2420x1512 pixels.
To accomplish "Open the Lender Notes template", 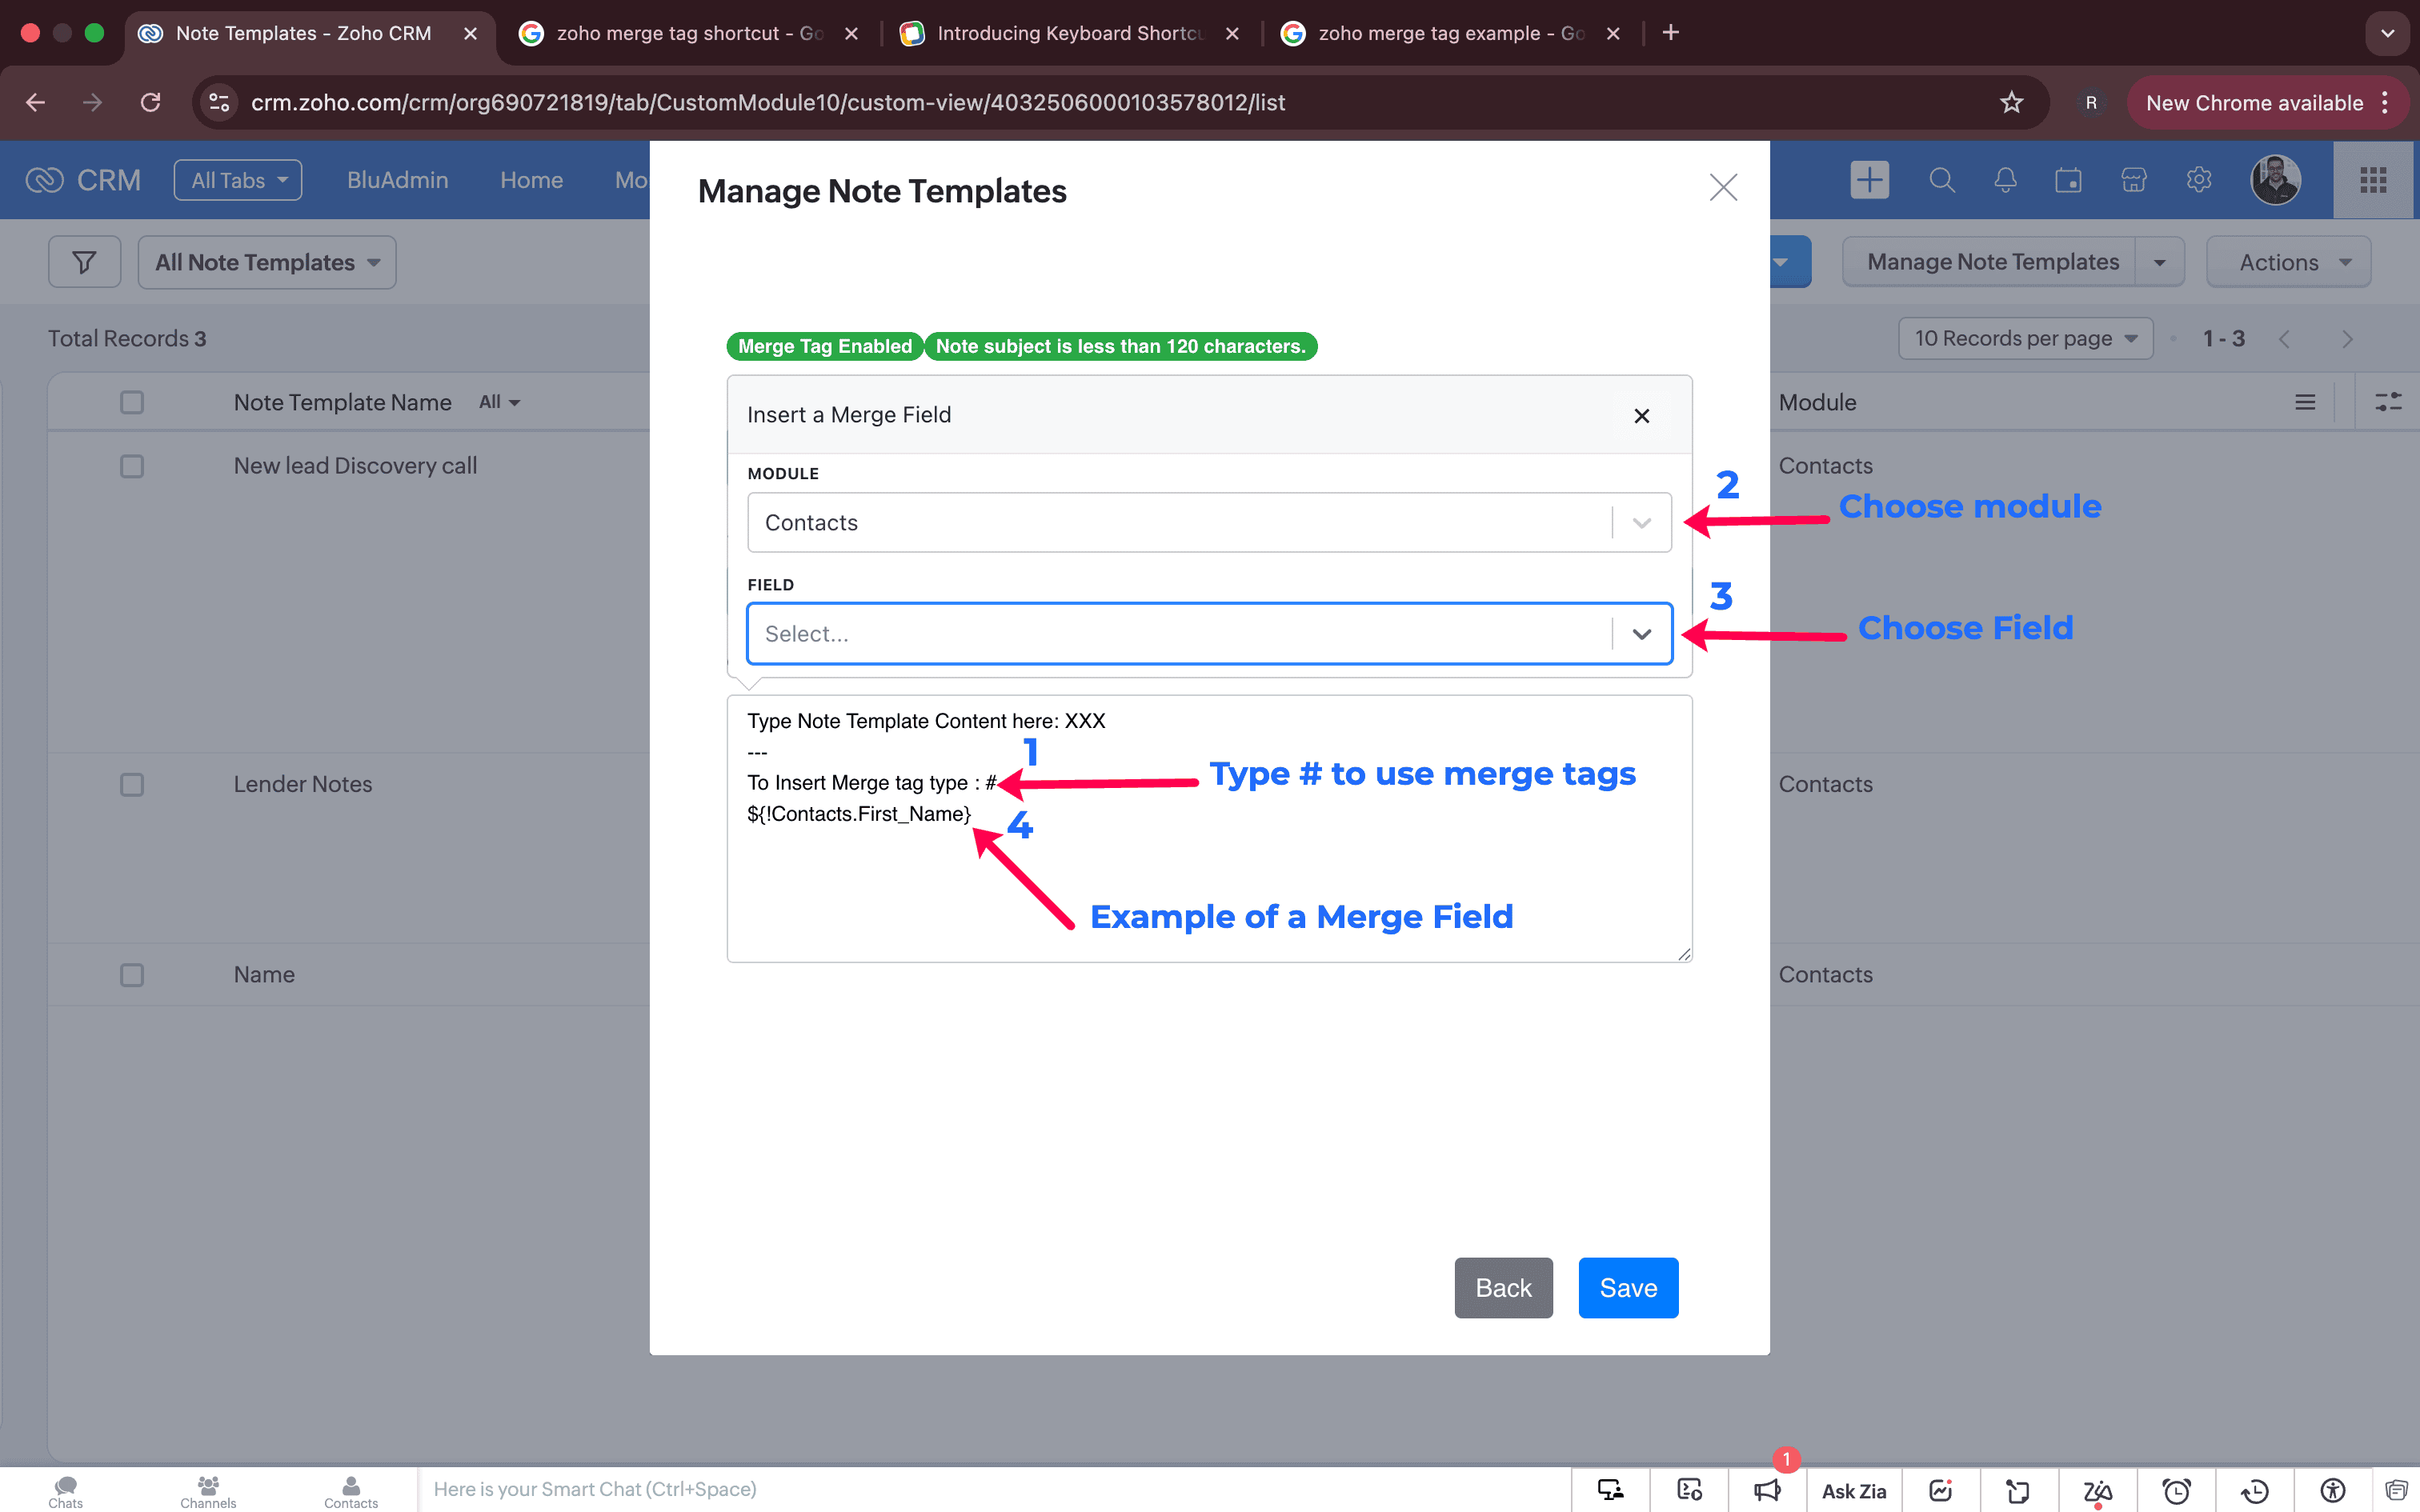I will pos(303,784).
